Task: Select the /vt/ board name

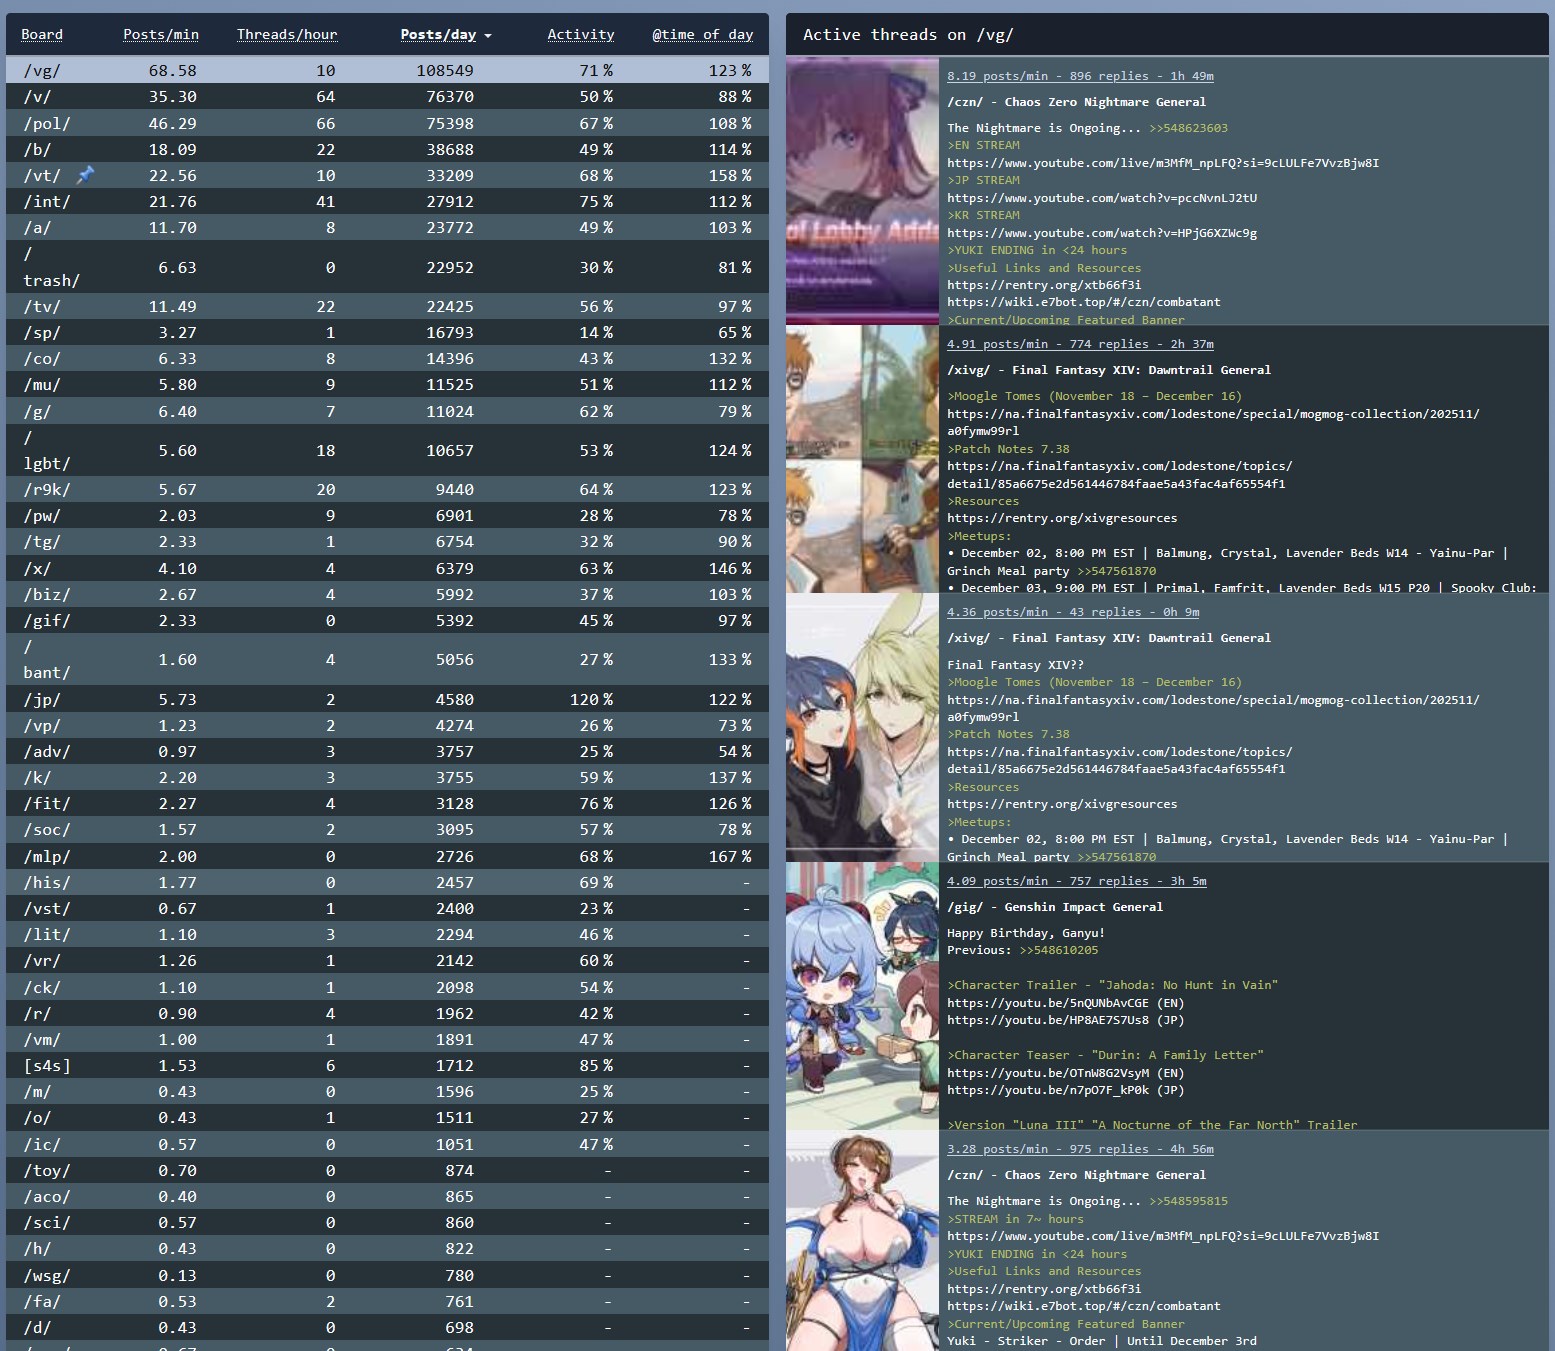Action: (42, 175)
